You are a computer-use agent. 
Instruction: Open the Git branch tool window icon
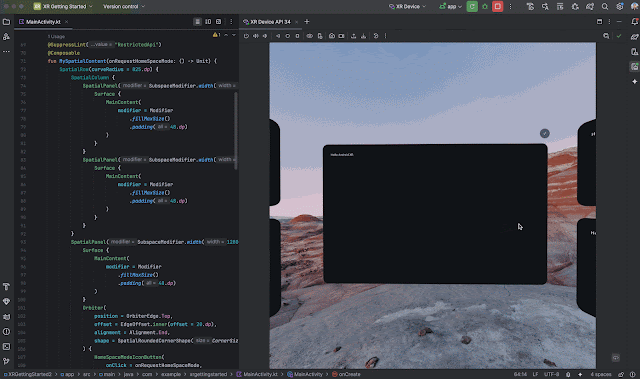coord(6,361)
